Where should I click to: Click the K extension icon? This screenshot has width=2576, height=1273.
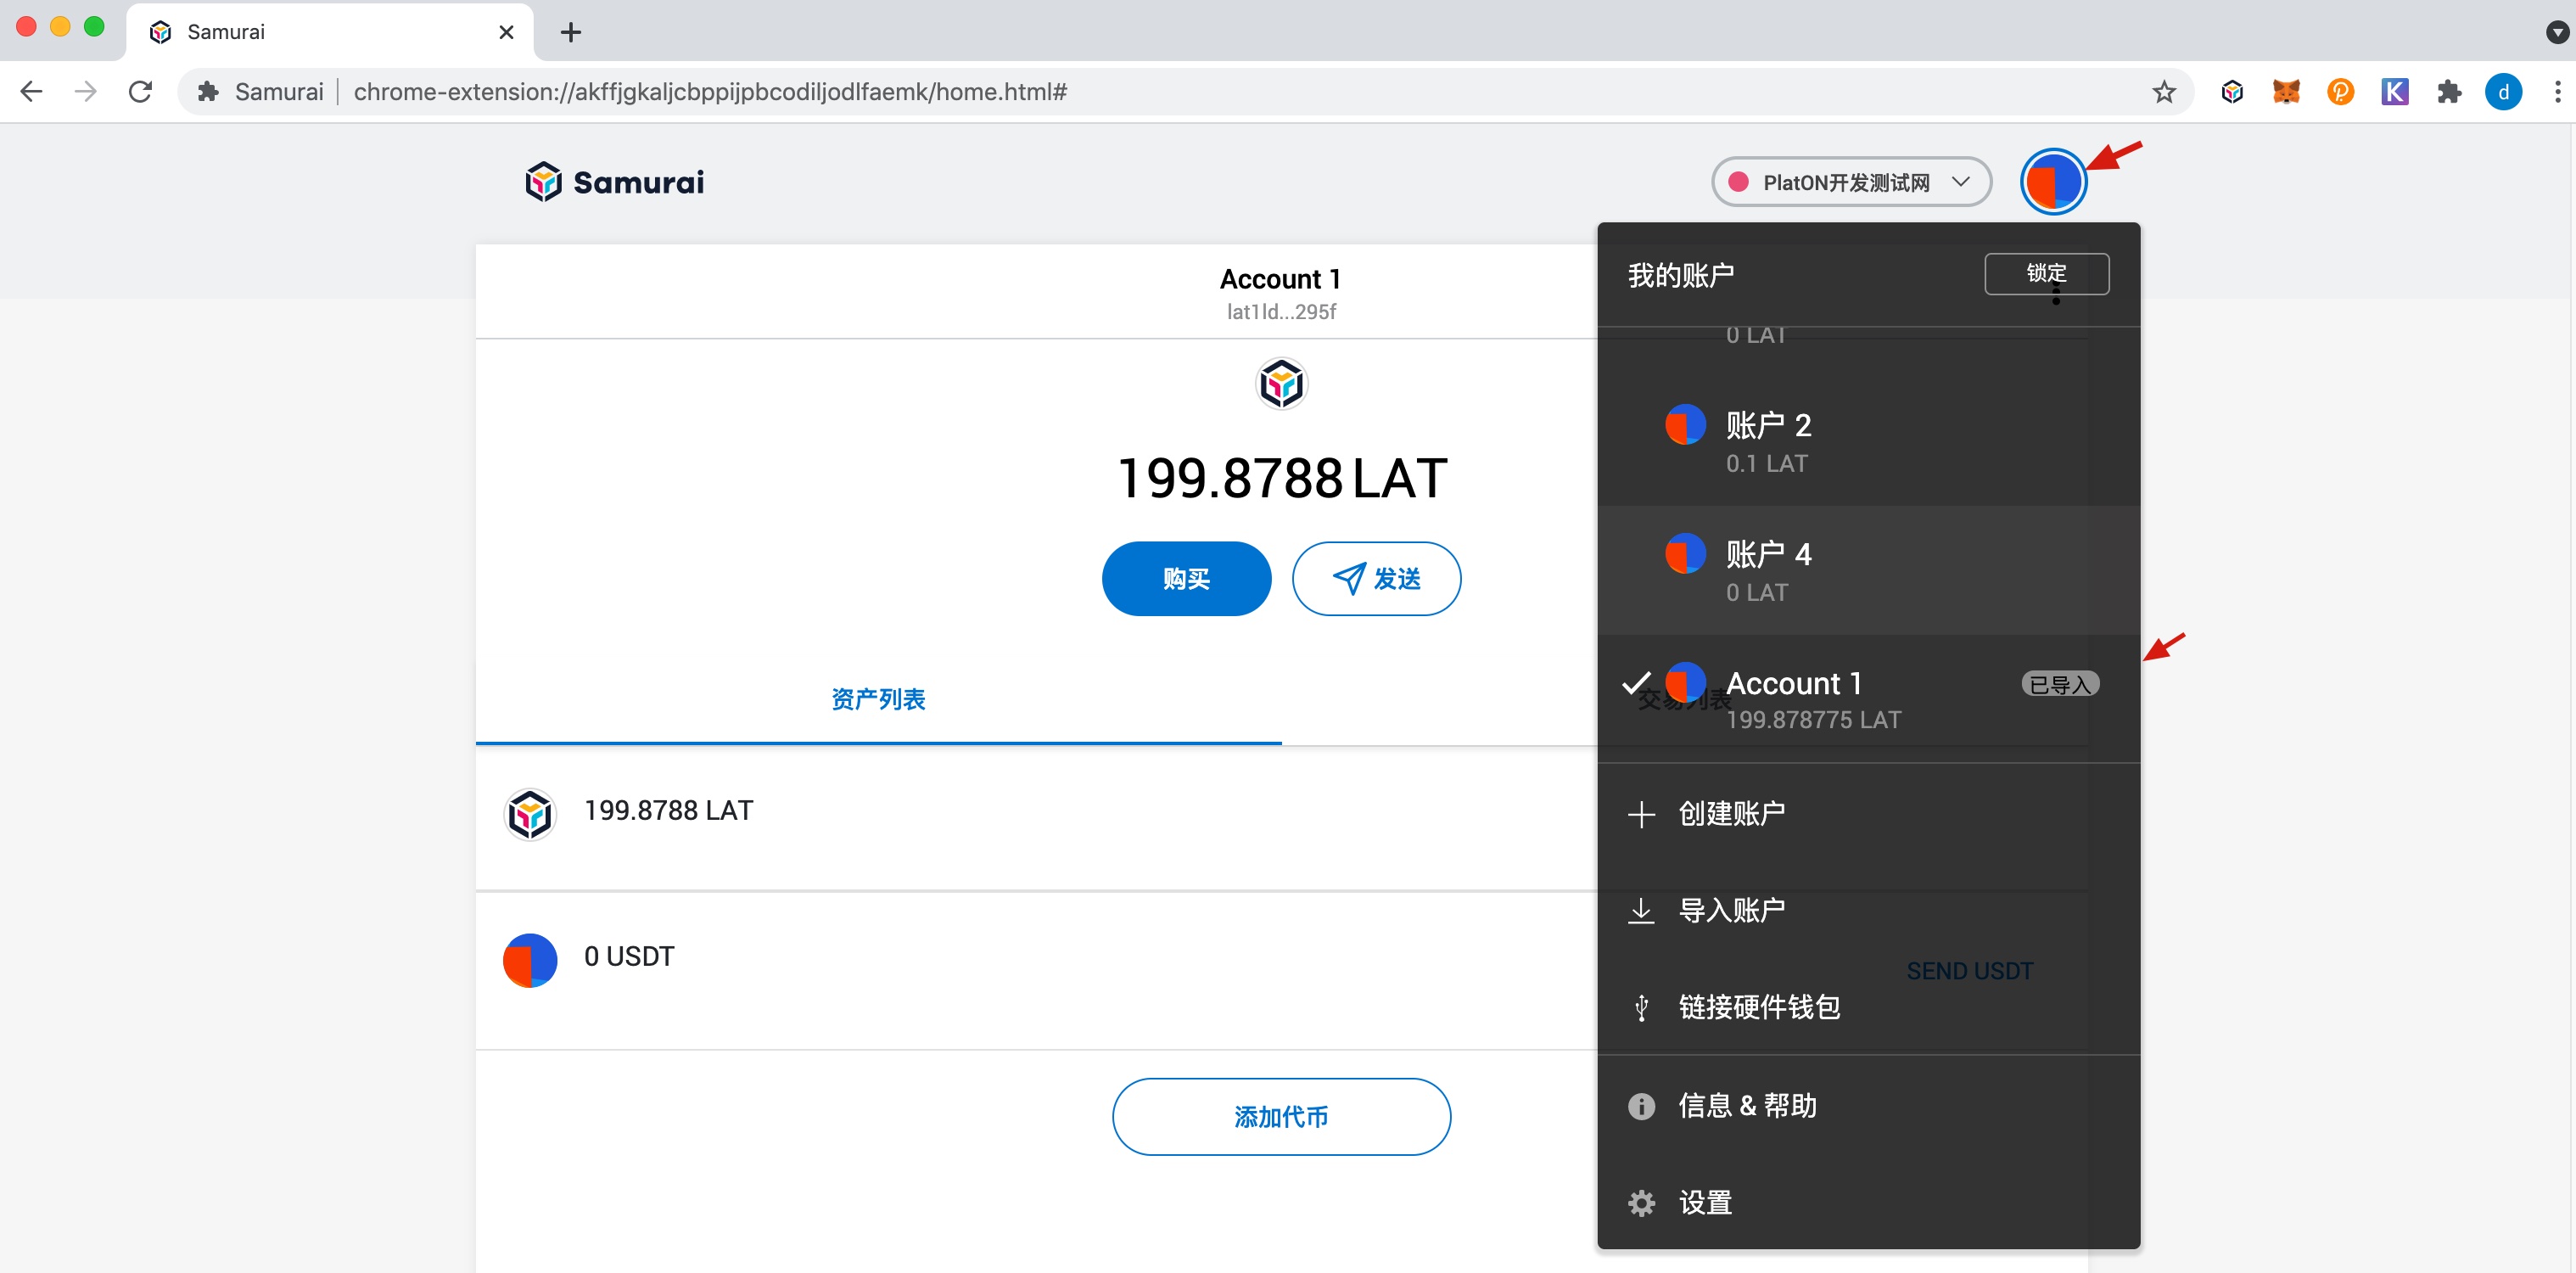[x=2394, y=92]
